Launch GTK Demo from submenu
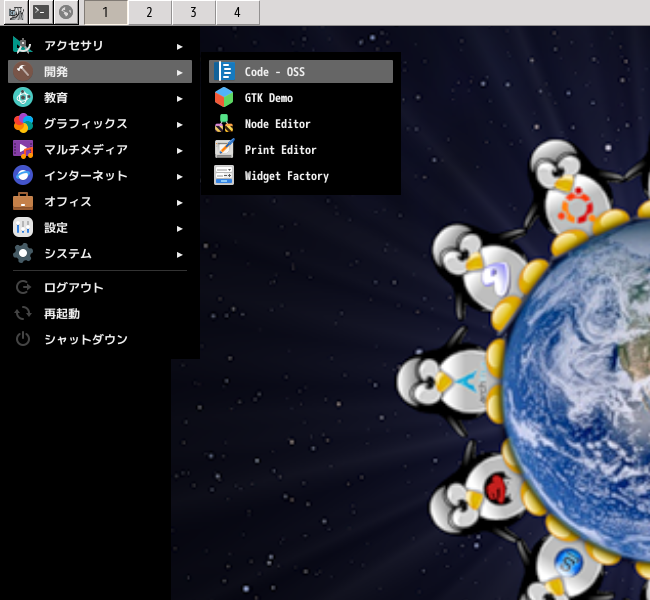This screenshot has width=650, height=600. coord(301,97)
